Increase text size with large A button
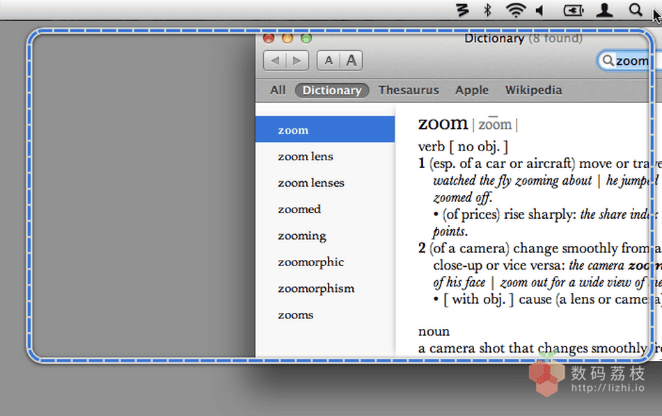662x416 pixels. pos(351,61)
